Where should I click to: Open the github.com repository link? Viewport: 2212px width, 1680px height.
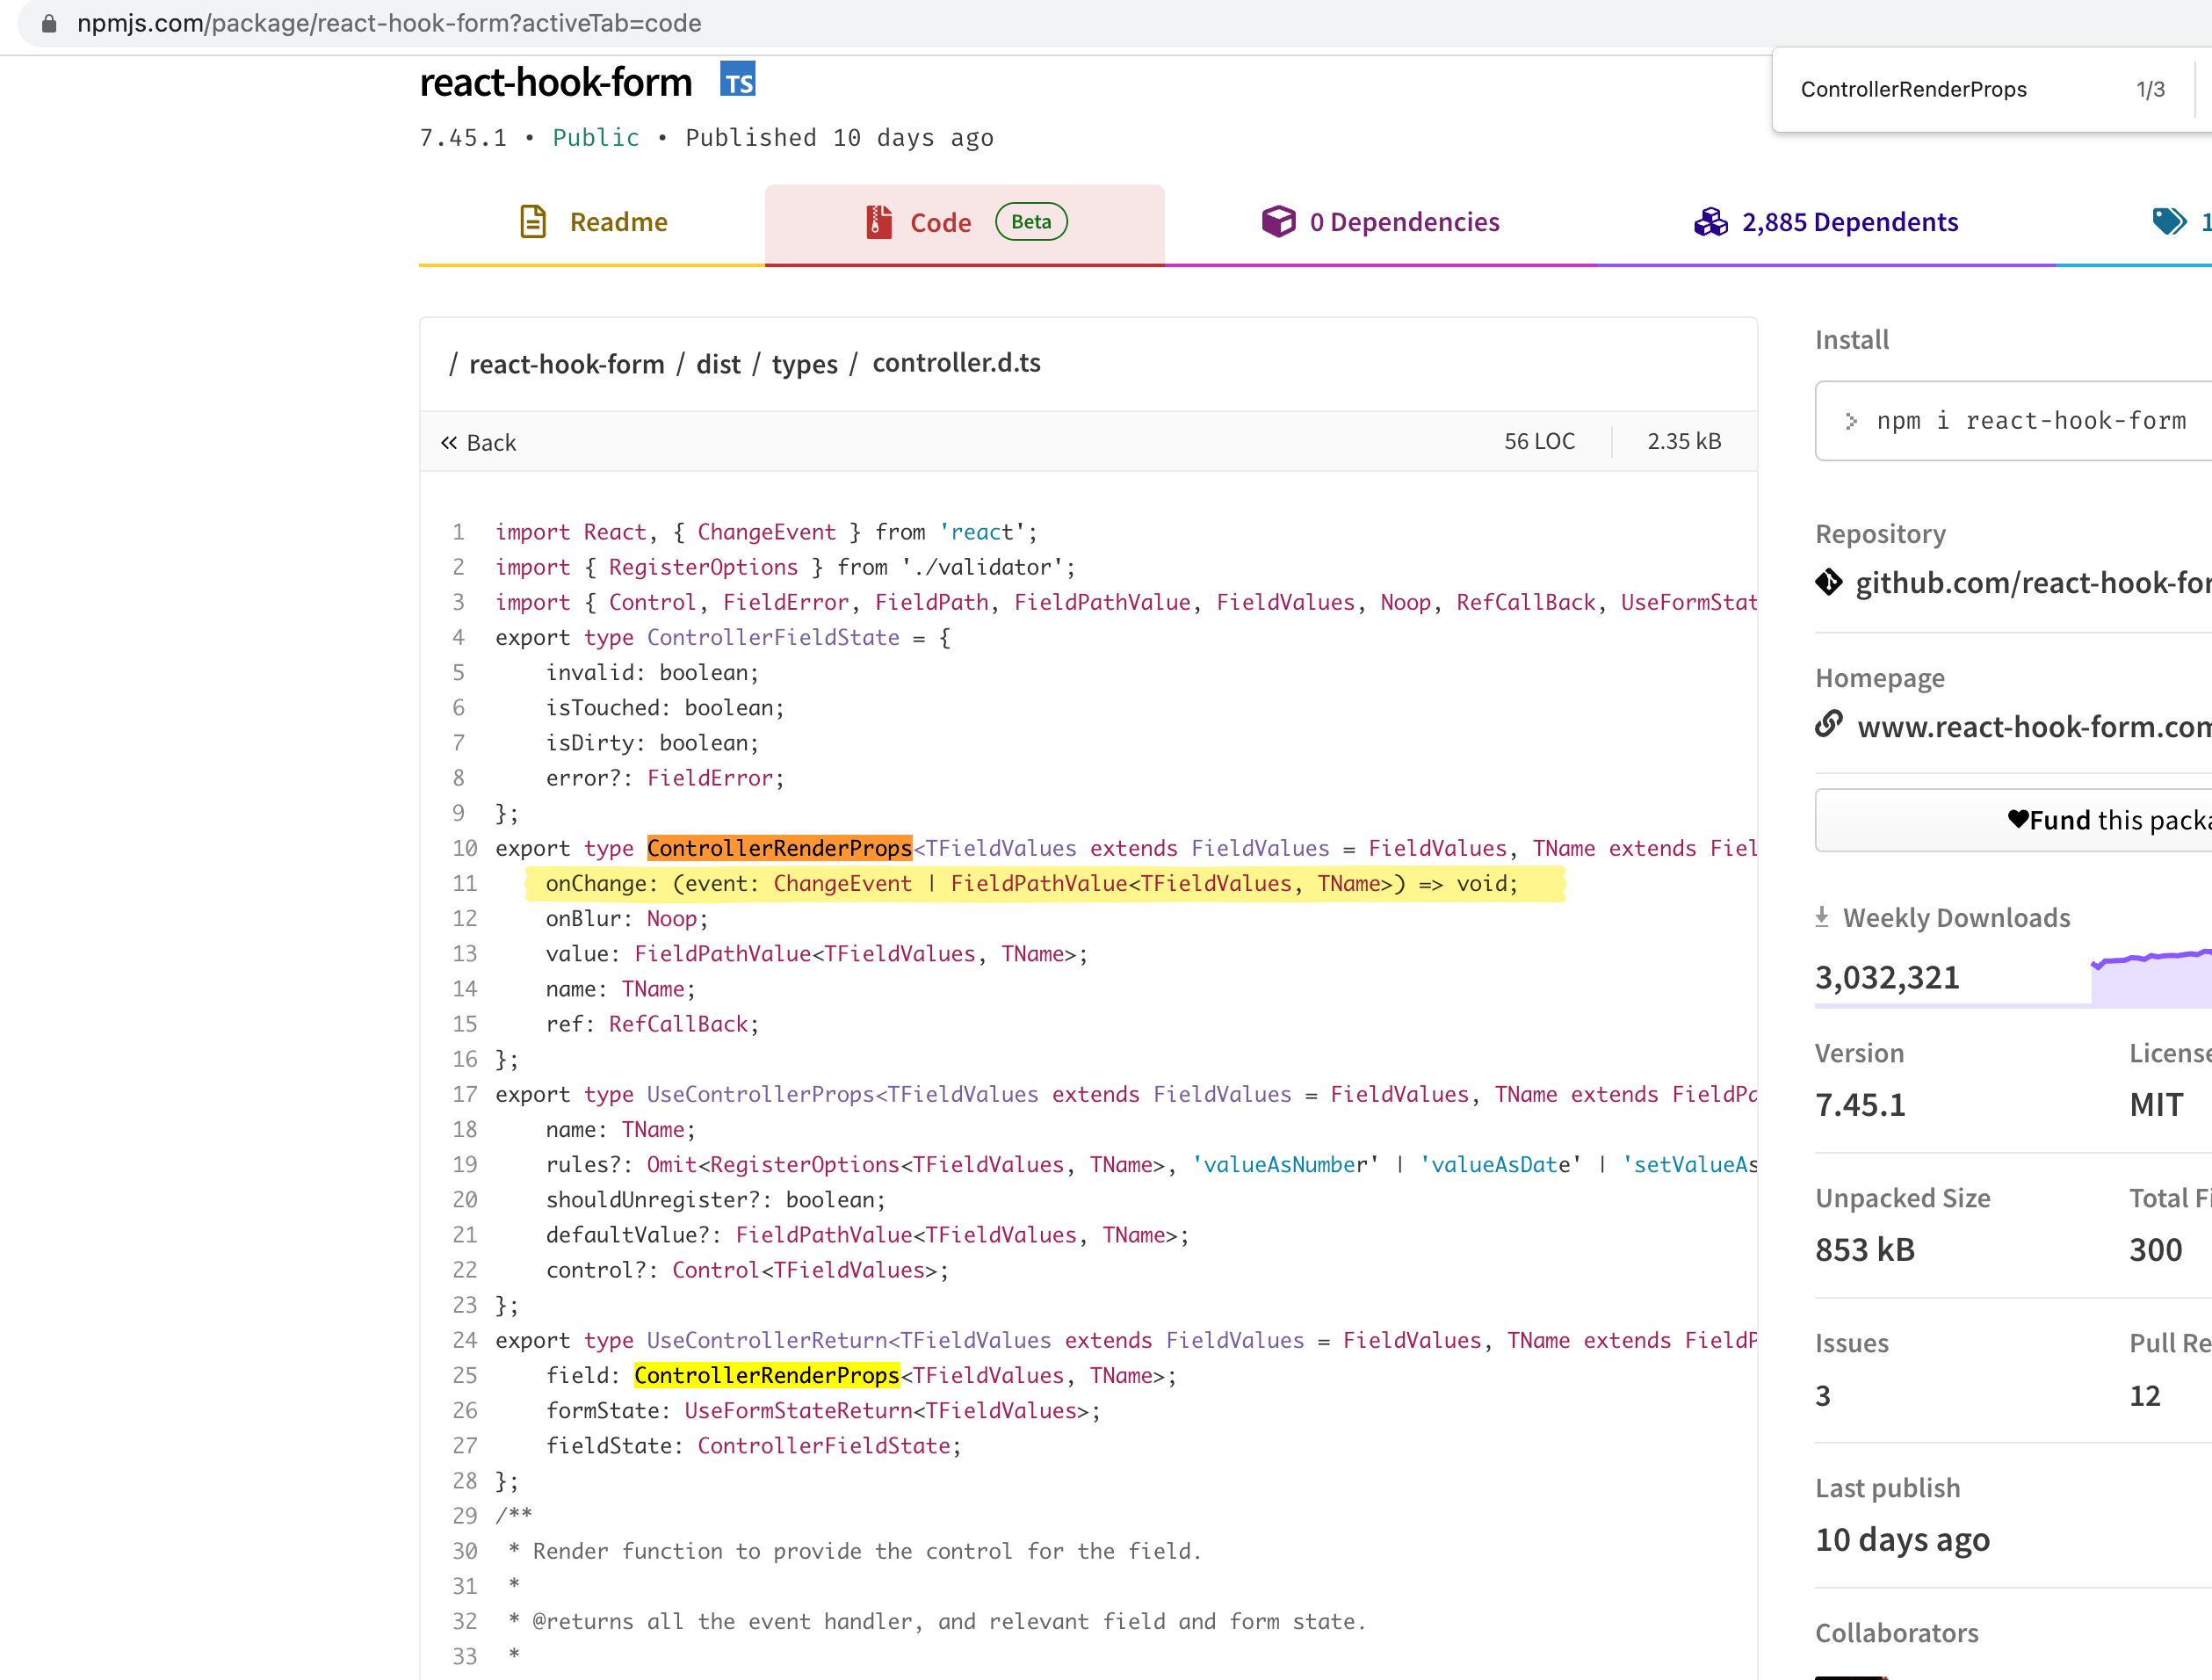pos(2030,583)
